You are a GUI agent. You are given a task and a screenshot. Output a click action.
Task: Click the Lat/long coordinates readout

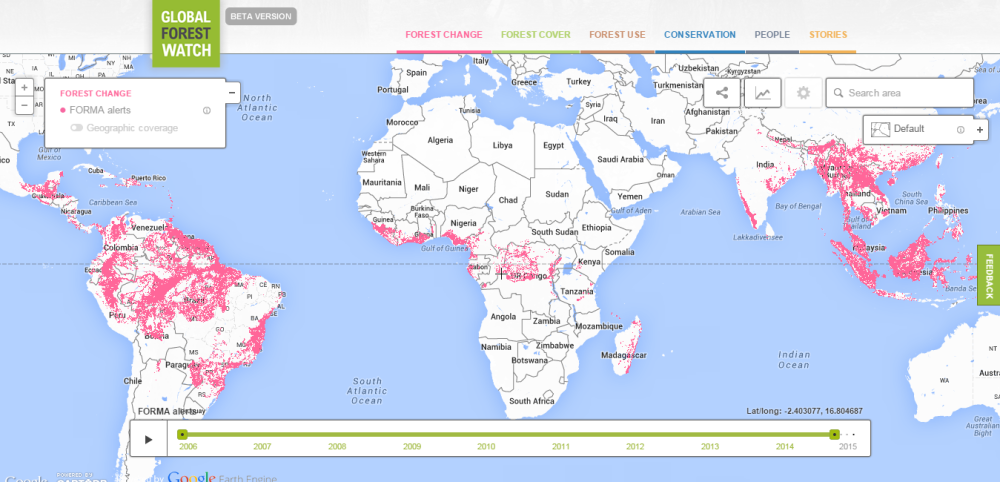coord(804,411)
